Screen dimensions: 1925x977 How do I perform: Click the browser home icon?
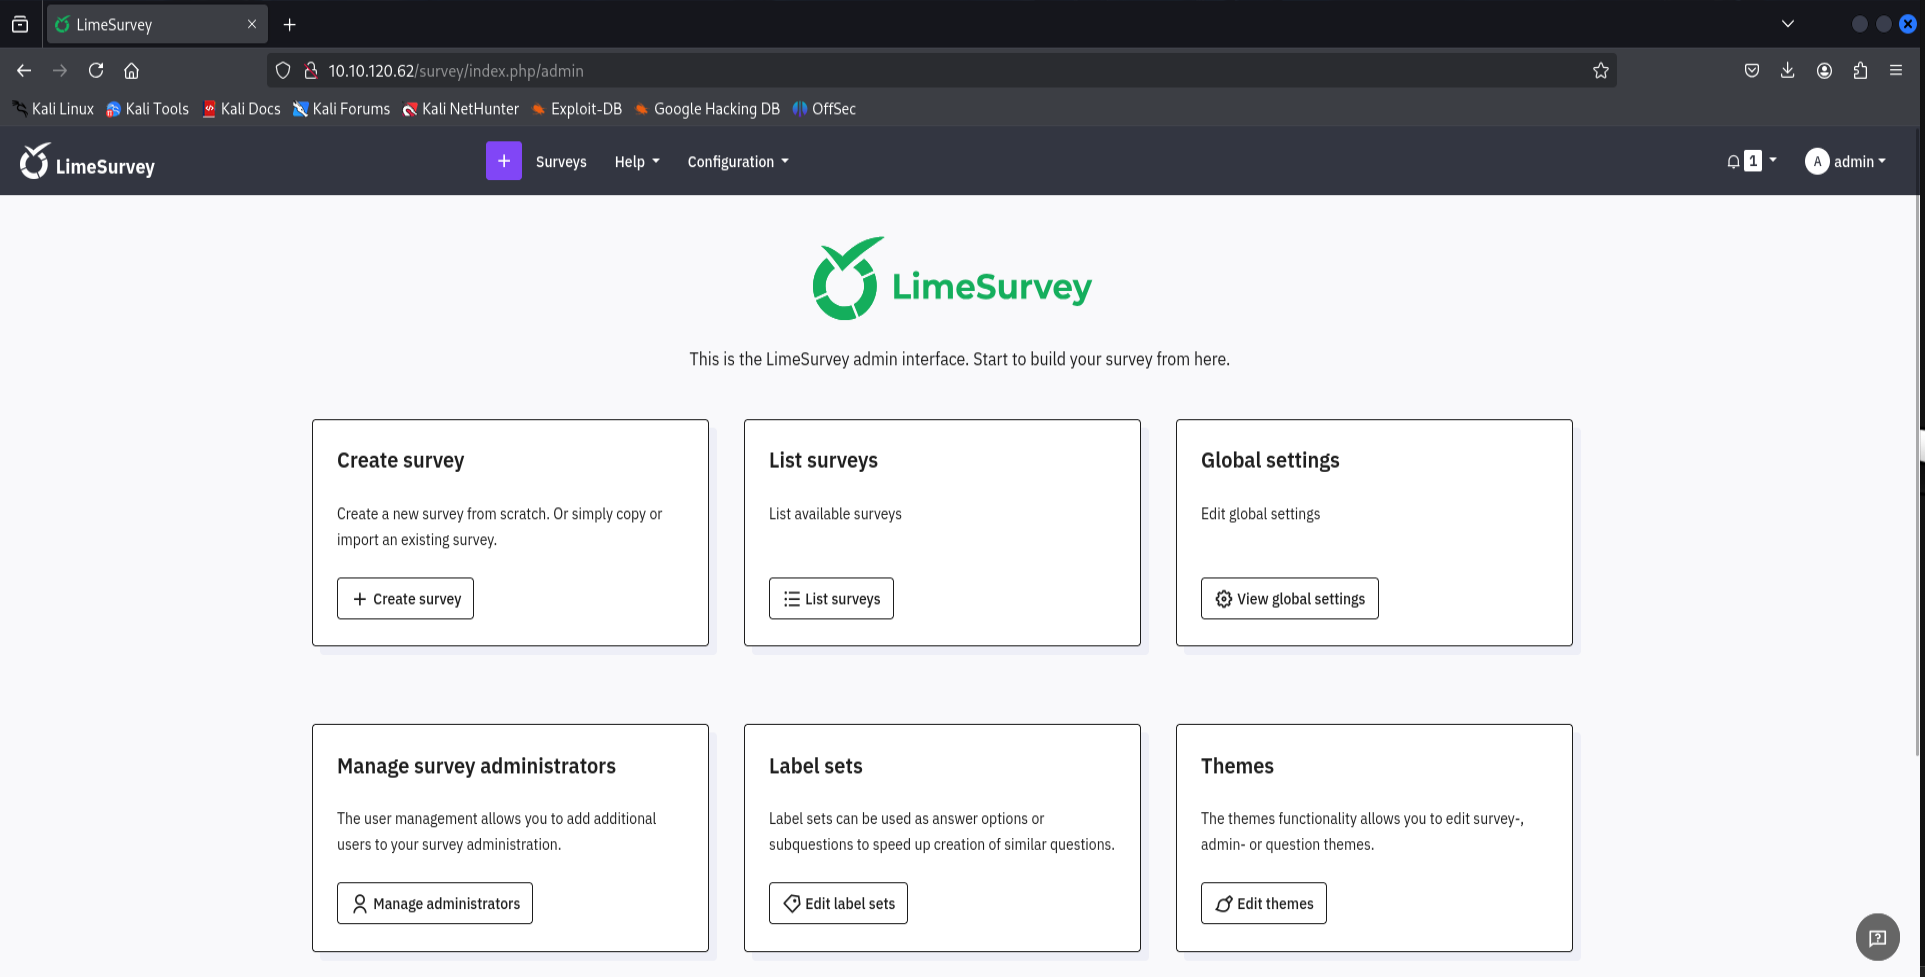131,71
